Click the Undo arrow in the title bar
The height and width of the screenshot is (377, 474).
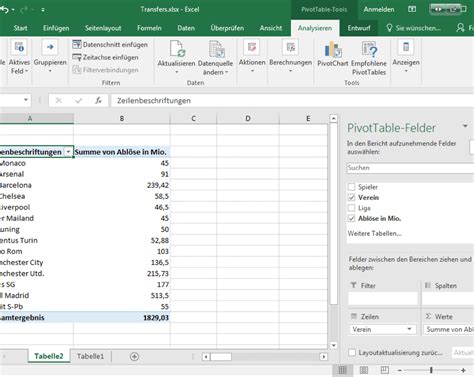[x=4, y=10]
